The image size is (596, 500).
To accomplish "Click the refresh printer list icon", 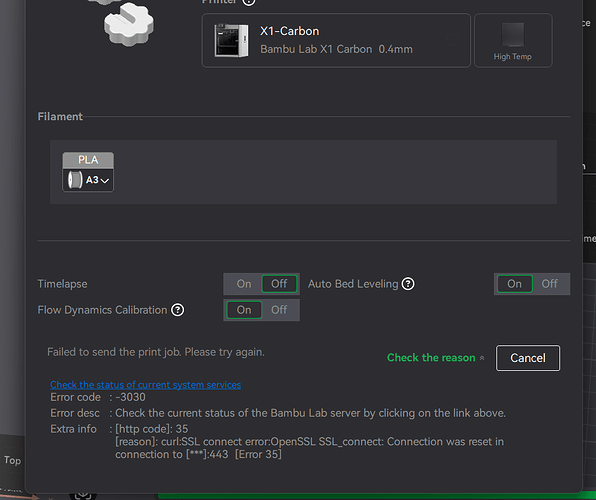I will point(453,40).
